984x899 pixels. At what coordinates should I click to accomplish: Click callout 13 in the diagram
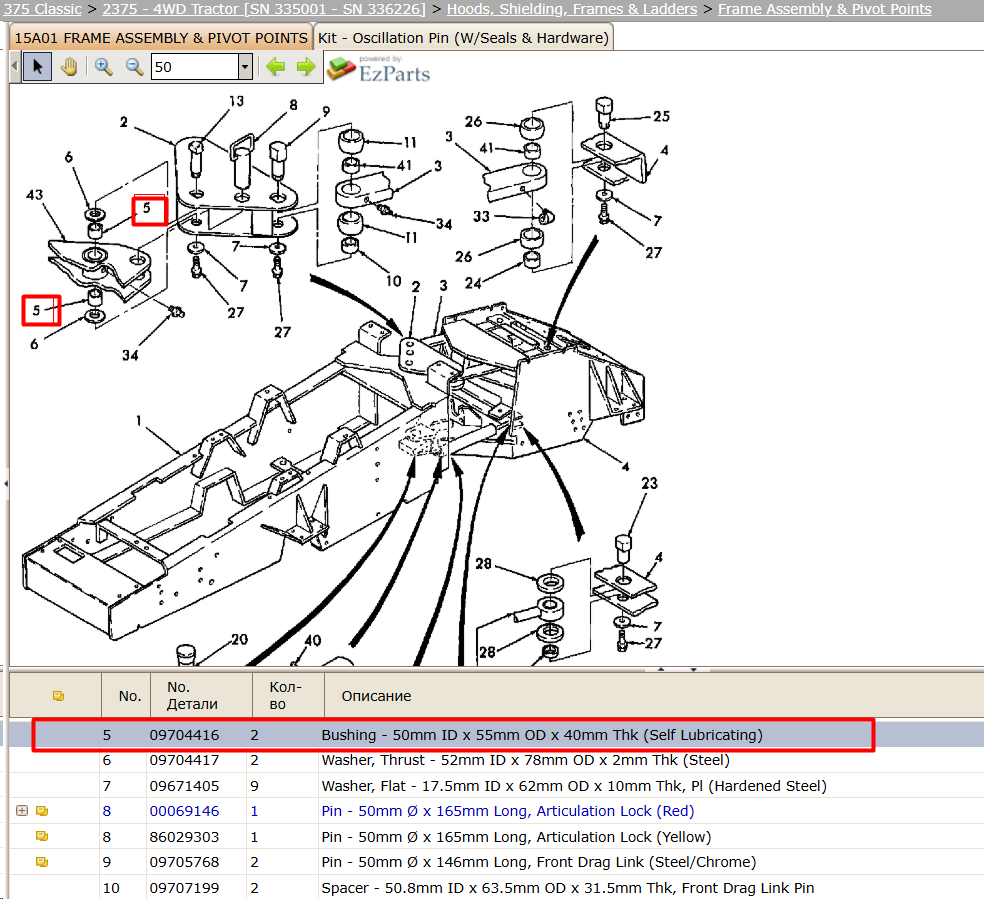pos(236,101)
